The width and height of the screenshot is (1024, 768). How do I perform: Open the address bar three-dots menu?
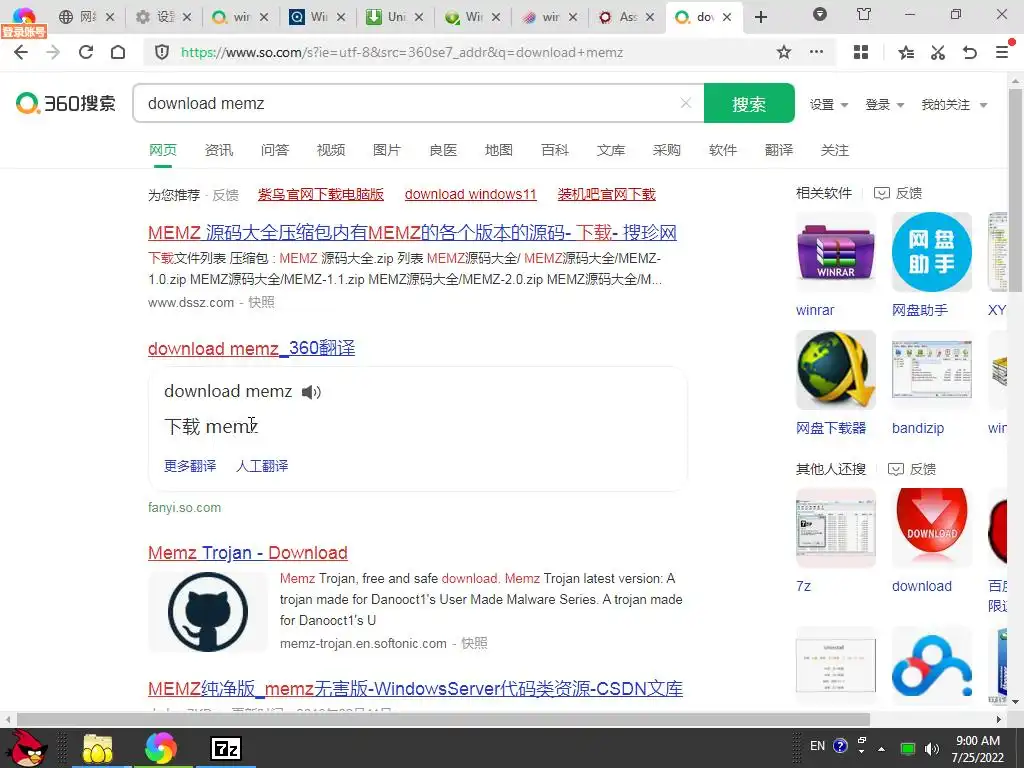816,52
